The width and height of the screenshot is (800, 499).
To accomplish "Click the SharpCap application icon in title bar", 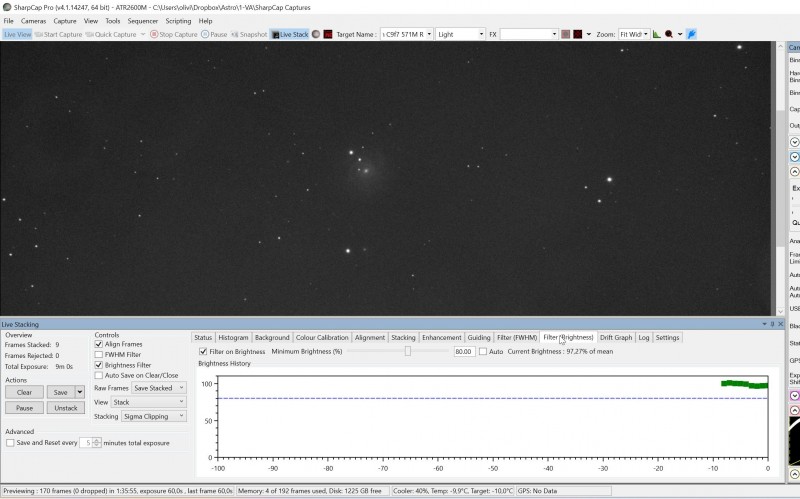I will [x=7, y=7].
